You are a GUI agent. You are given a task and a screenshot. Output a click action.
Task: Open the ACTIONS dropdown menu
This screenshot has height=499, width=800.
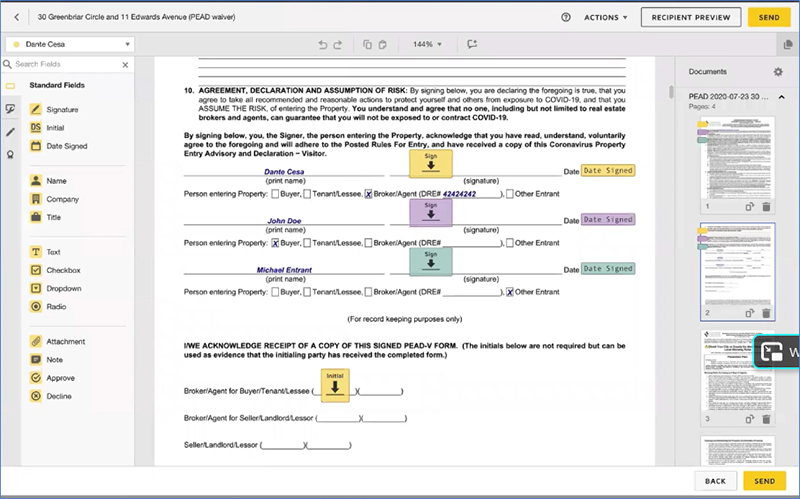click(x=606, y=17)
